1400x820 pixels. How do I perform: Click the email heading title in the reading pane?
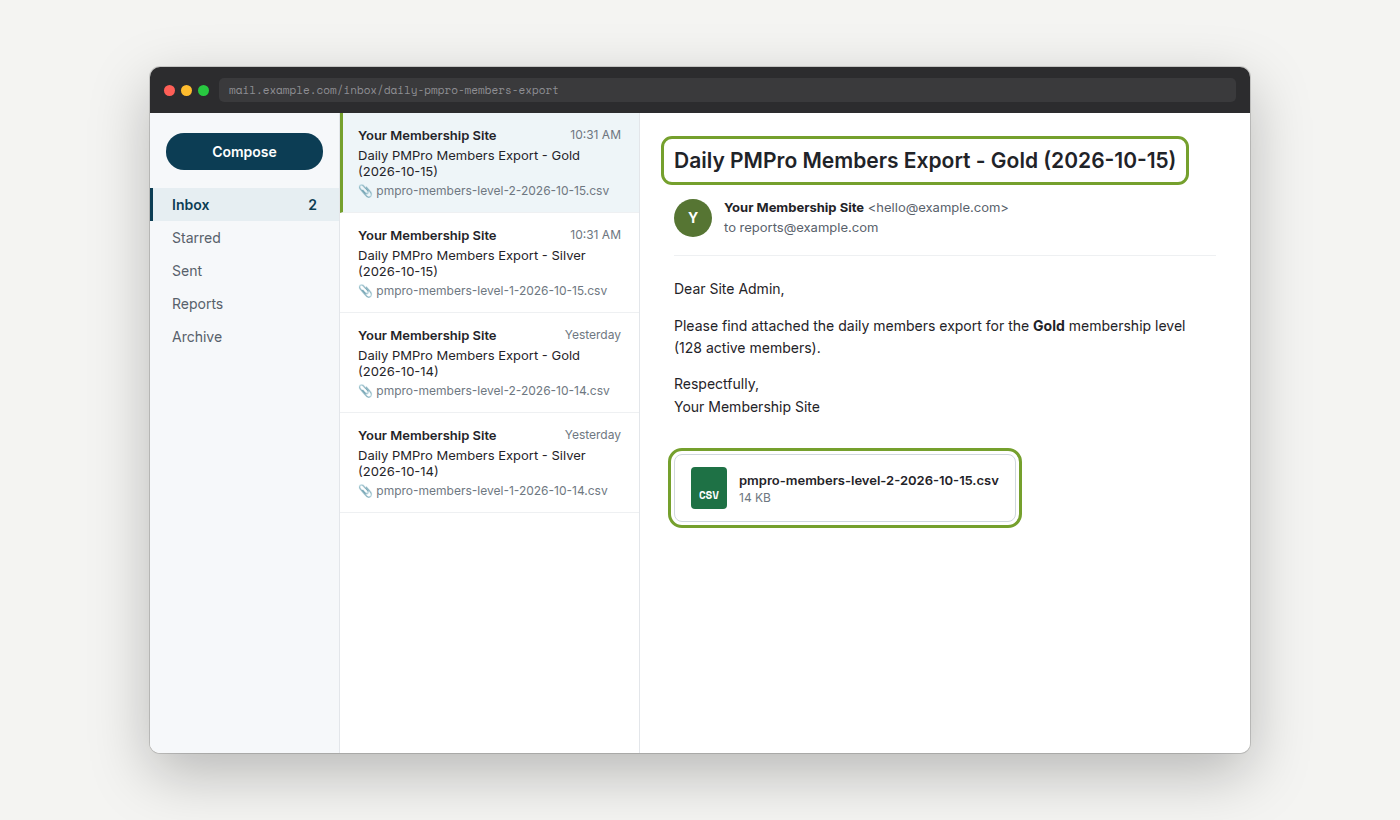[925, 160]
